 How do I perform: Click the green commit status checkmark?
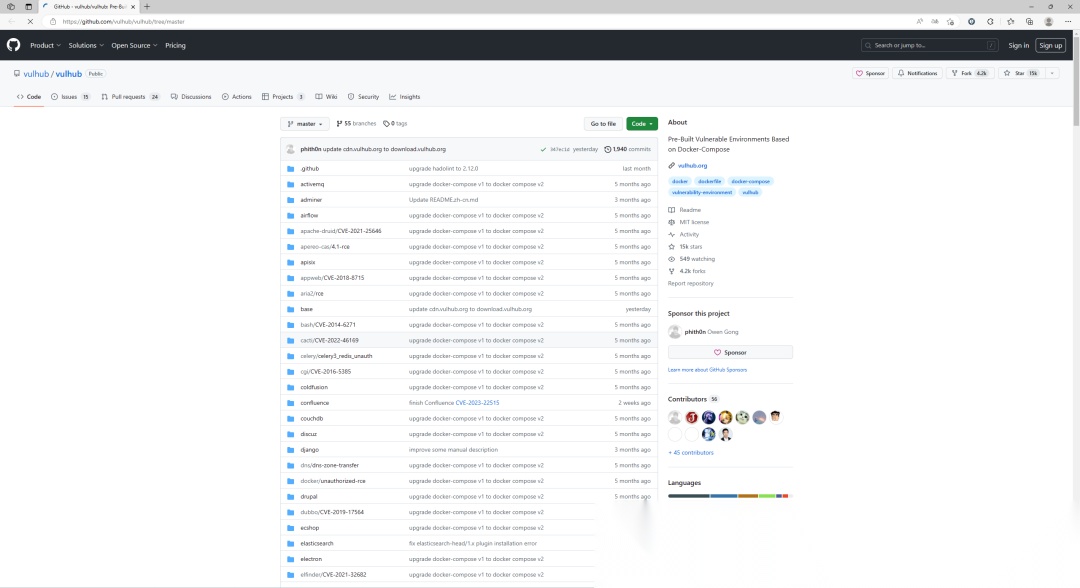pyautogui.click(x=543, y=149)
